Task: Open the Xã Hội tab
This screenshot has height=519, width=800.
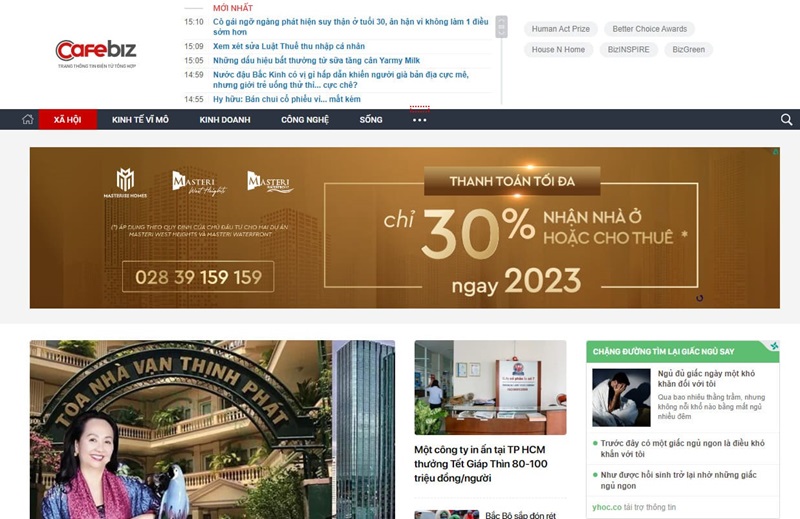Action: 68,120
